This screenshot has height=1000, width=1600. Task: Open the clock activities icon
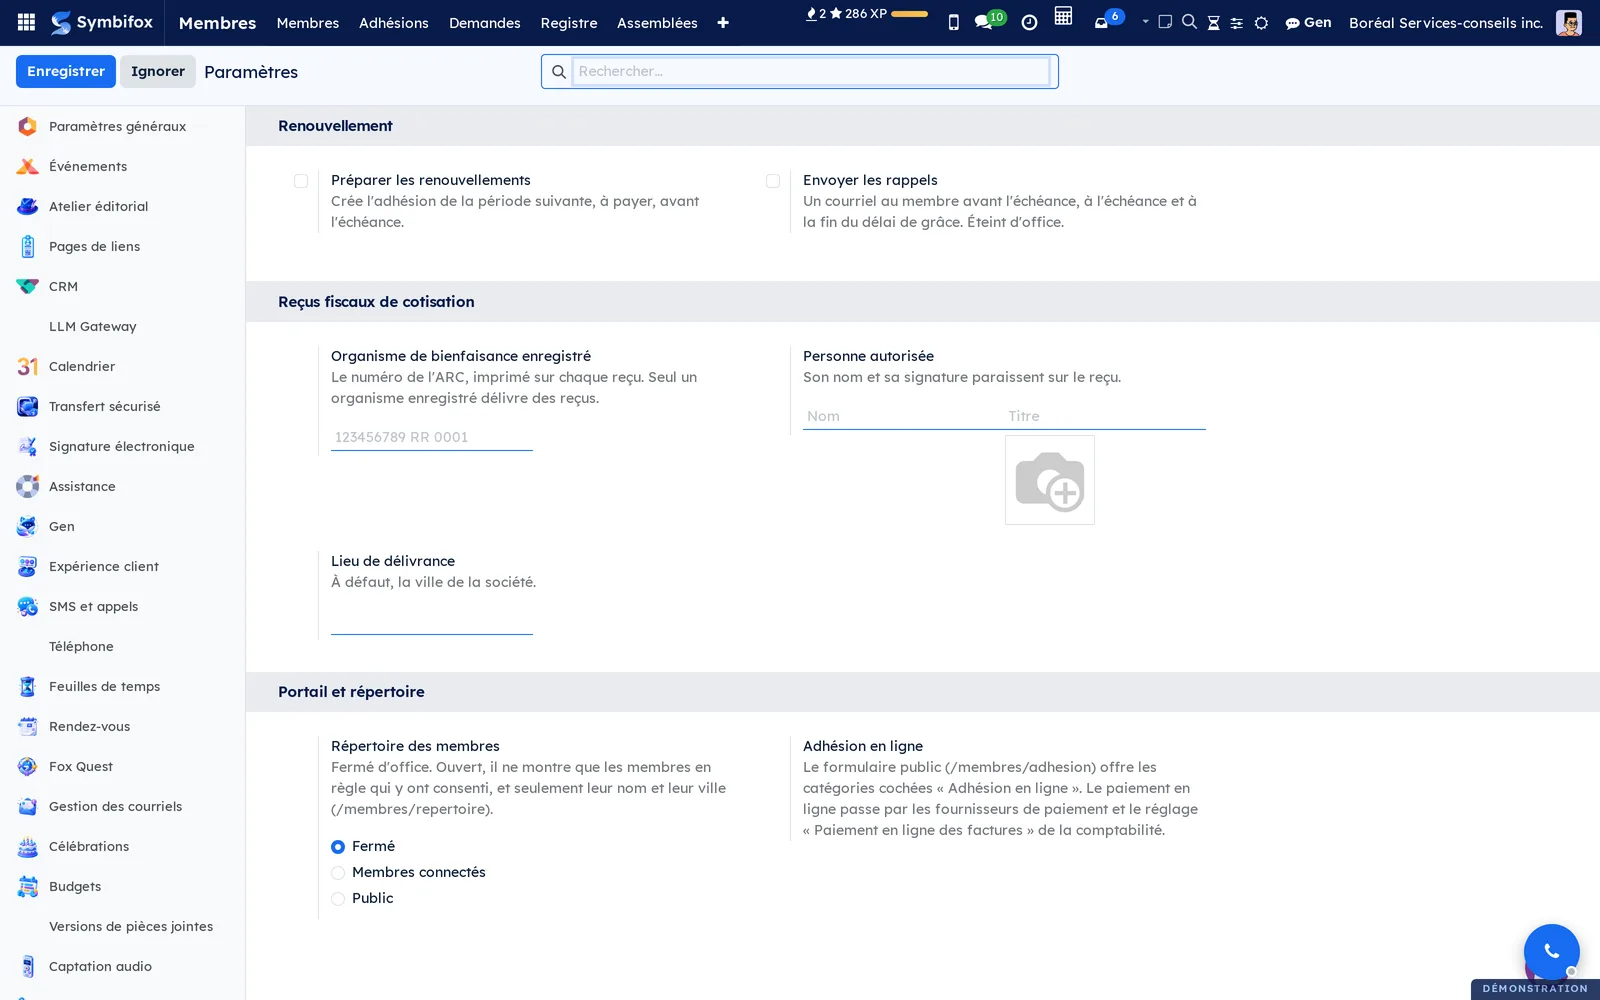pos(1029,22)
